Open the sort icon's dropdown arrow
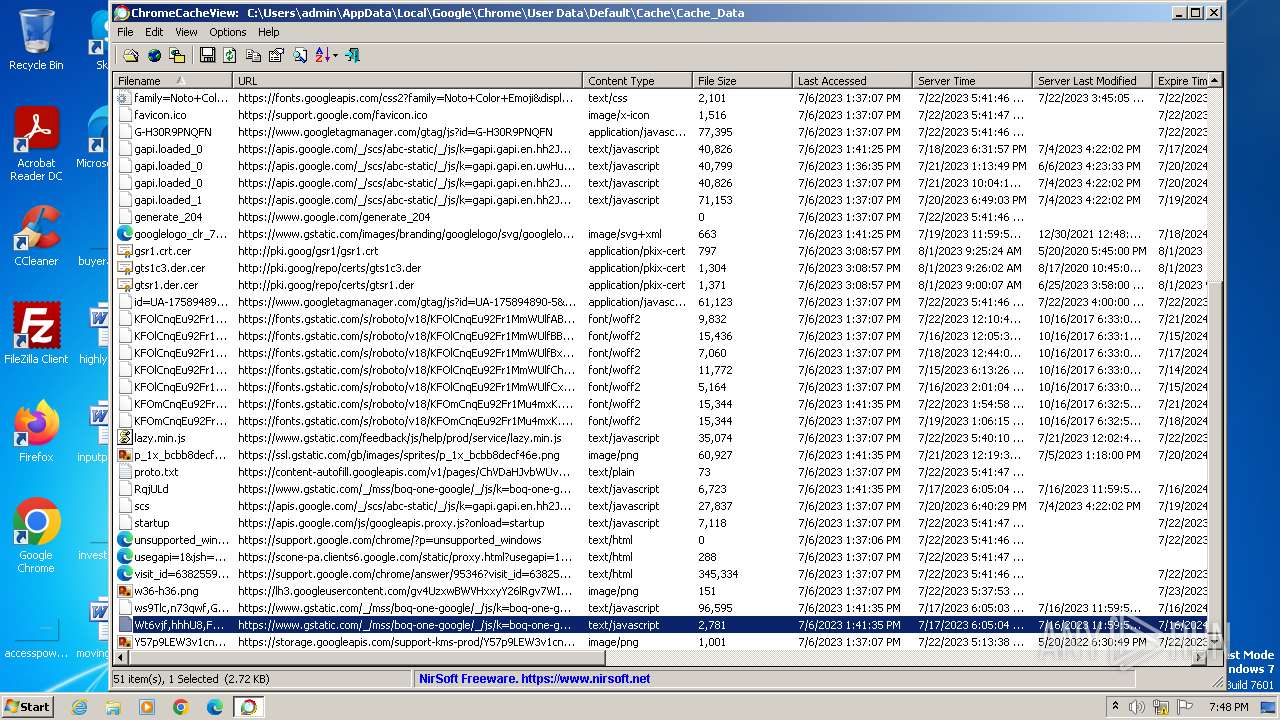This screenshot has width=1280, height=720. 335,56
